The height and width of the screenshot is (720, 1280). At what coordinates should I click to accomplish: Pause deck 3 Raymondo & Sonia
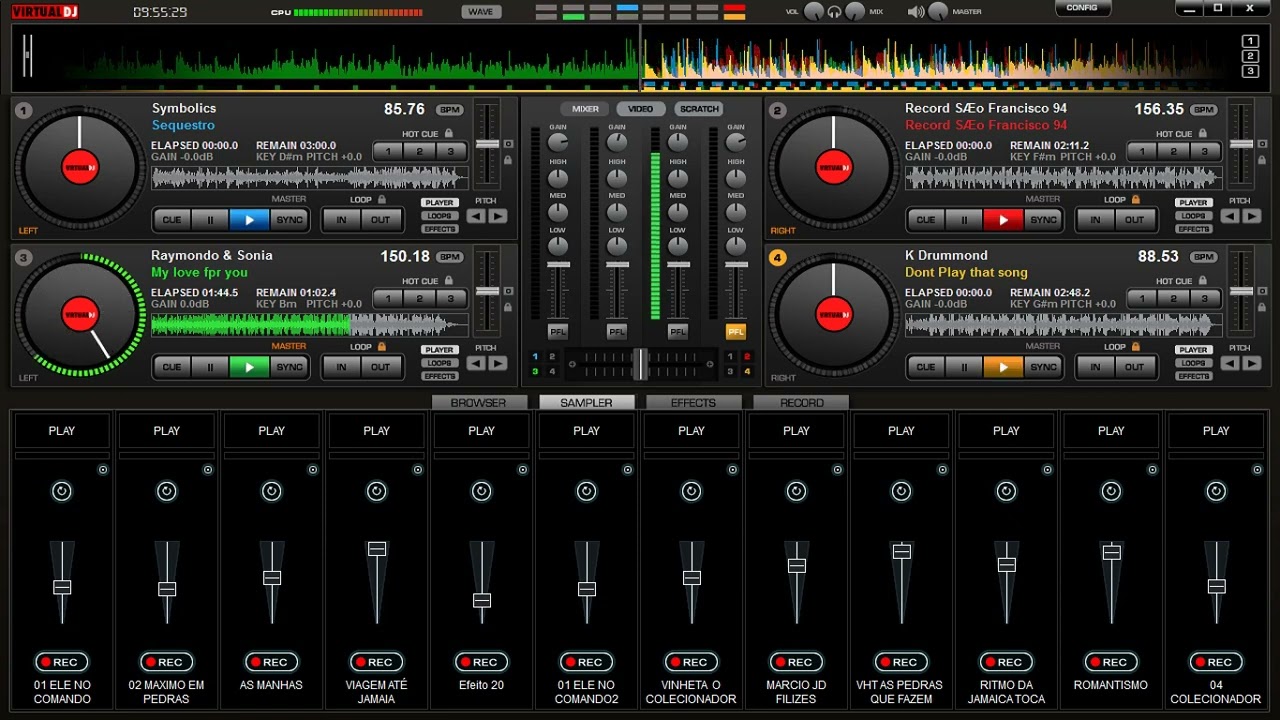pos(210,367)
